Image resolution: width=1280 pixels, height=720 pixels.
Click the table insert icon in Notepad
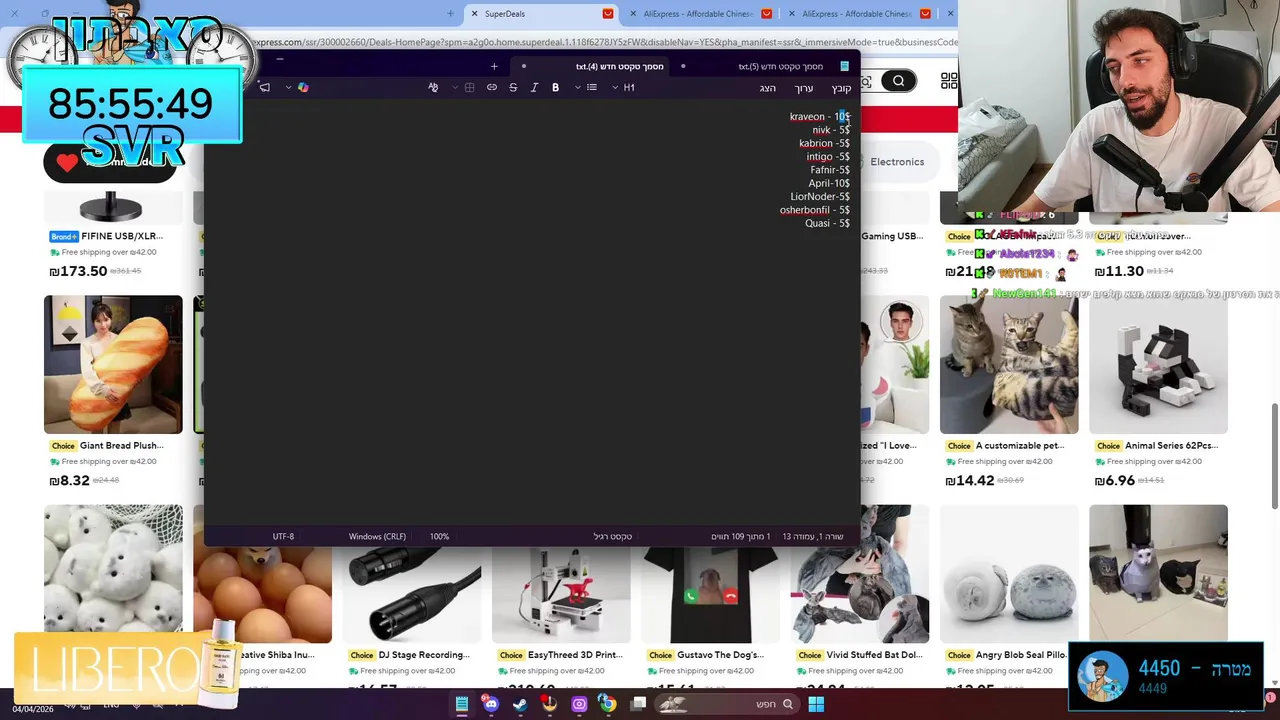point(469,88)
